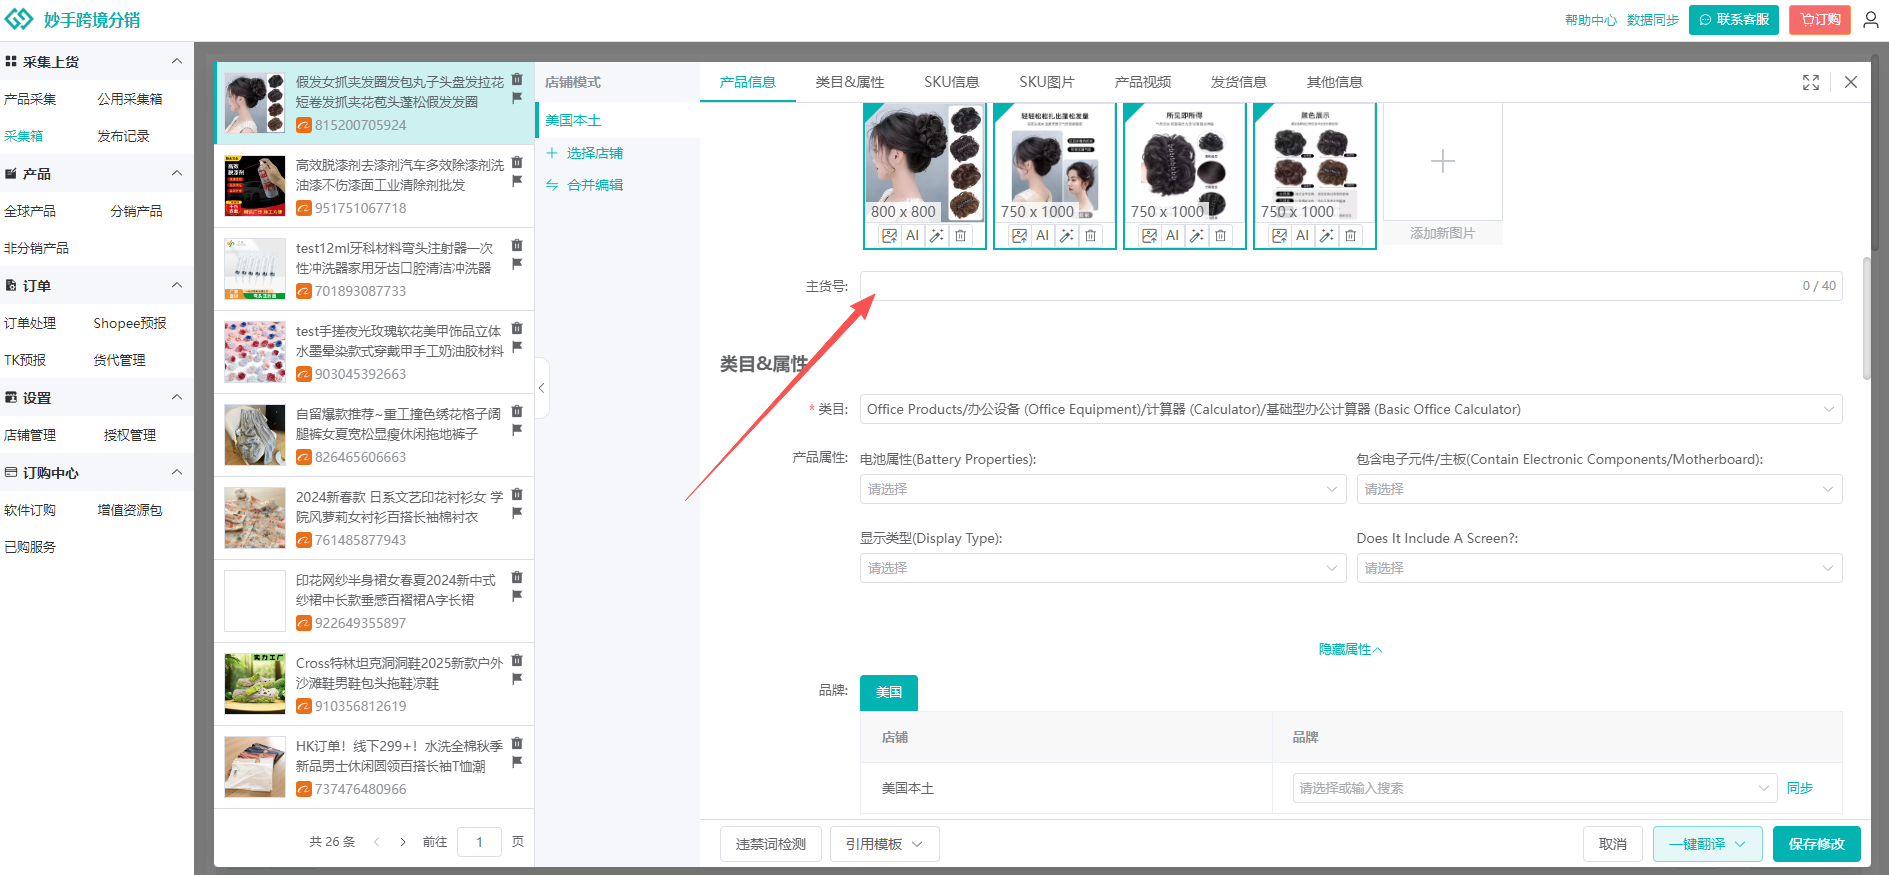Select the 美国 brand tab
This screenshot has width=1889, height=875.
pyautogui.click(x=889, y=692)
